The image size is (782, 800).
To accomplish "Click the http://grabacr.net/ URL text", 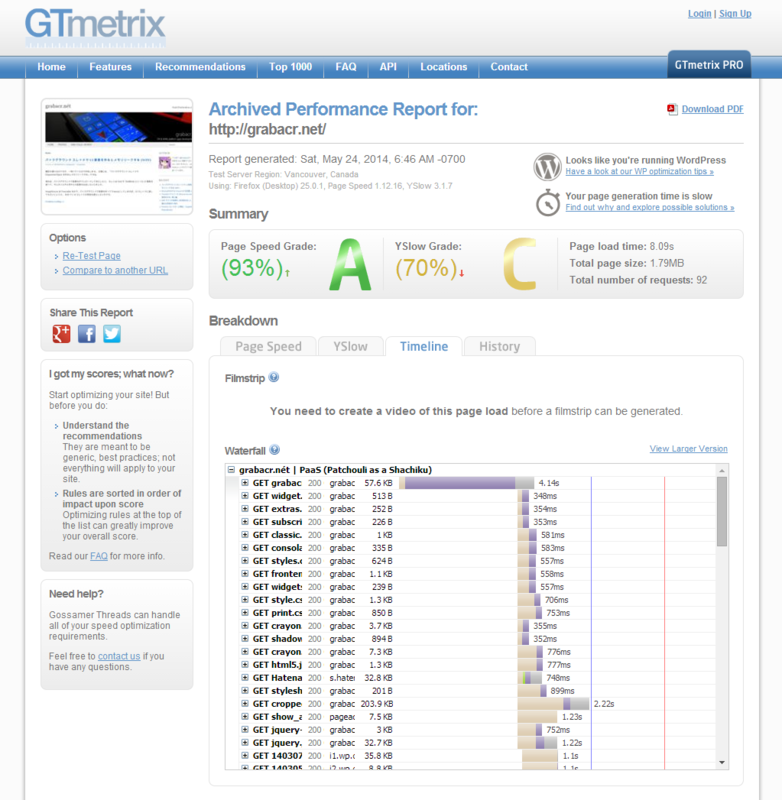I will (267, 130).
